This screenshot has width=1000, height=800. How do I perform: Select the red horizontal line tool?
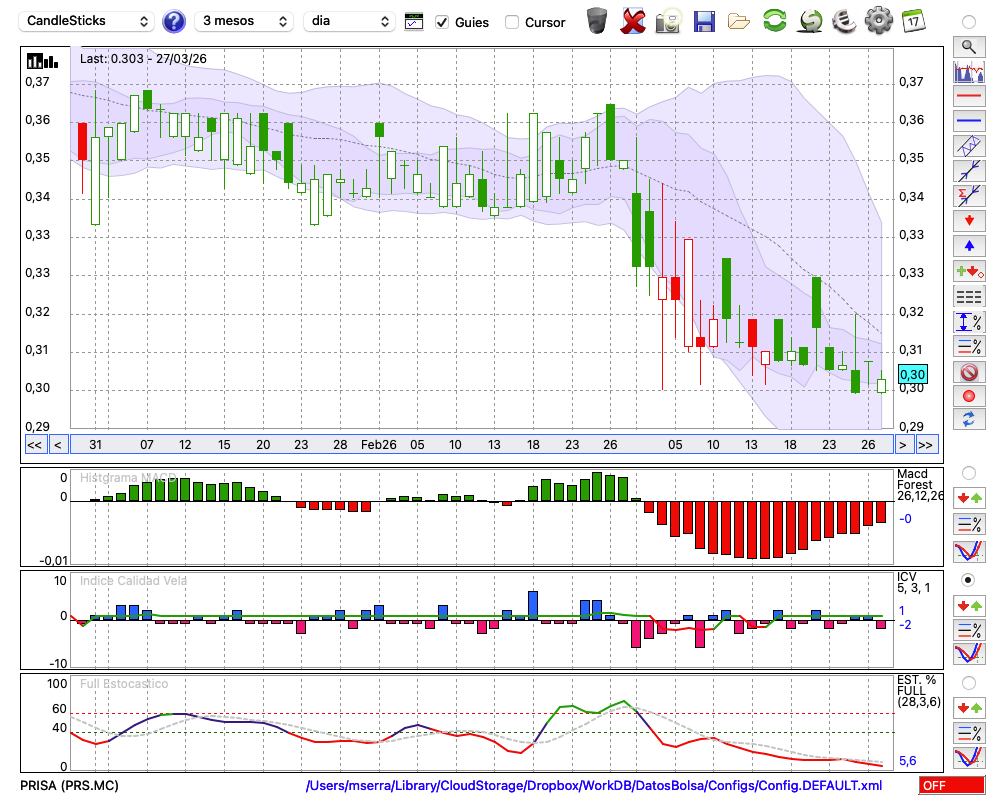tap(968, 97)
